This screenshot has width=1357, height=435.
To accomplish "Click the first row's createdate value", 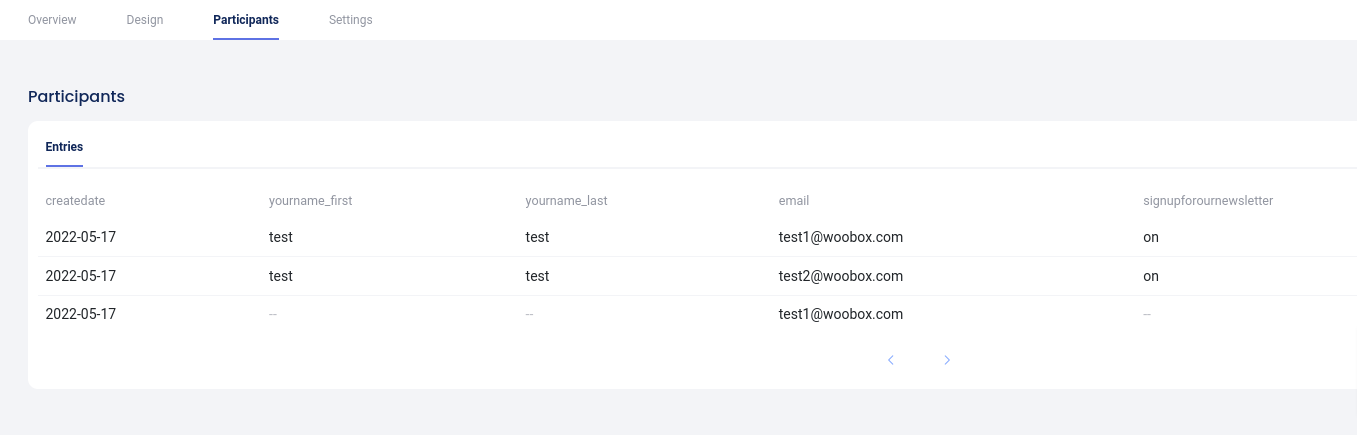I will pos(81,238).
